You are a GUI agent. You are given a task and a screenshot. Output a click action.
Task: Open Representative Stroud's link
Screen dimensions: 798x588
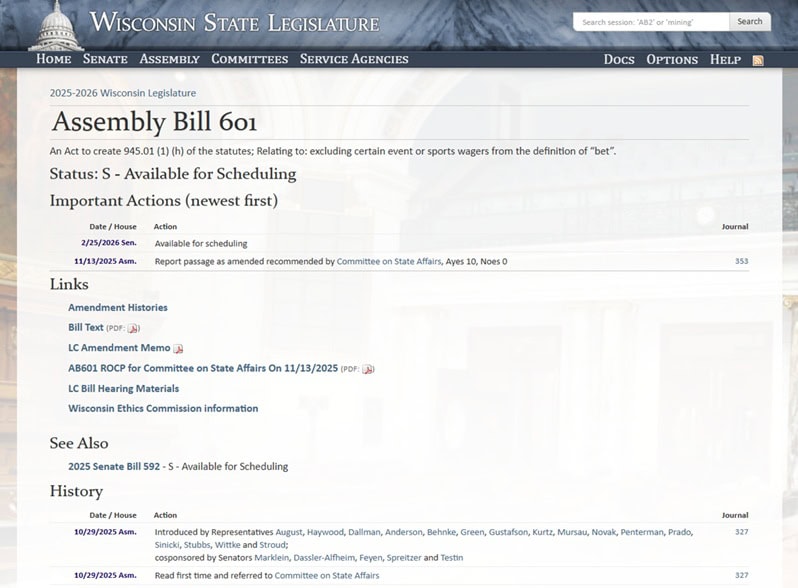[273, 545]
